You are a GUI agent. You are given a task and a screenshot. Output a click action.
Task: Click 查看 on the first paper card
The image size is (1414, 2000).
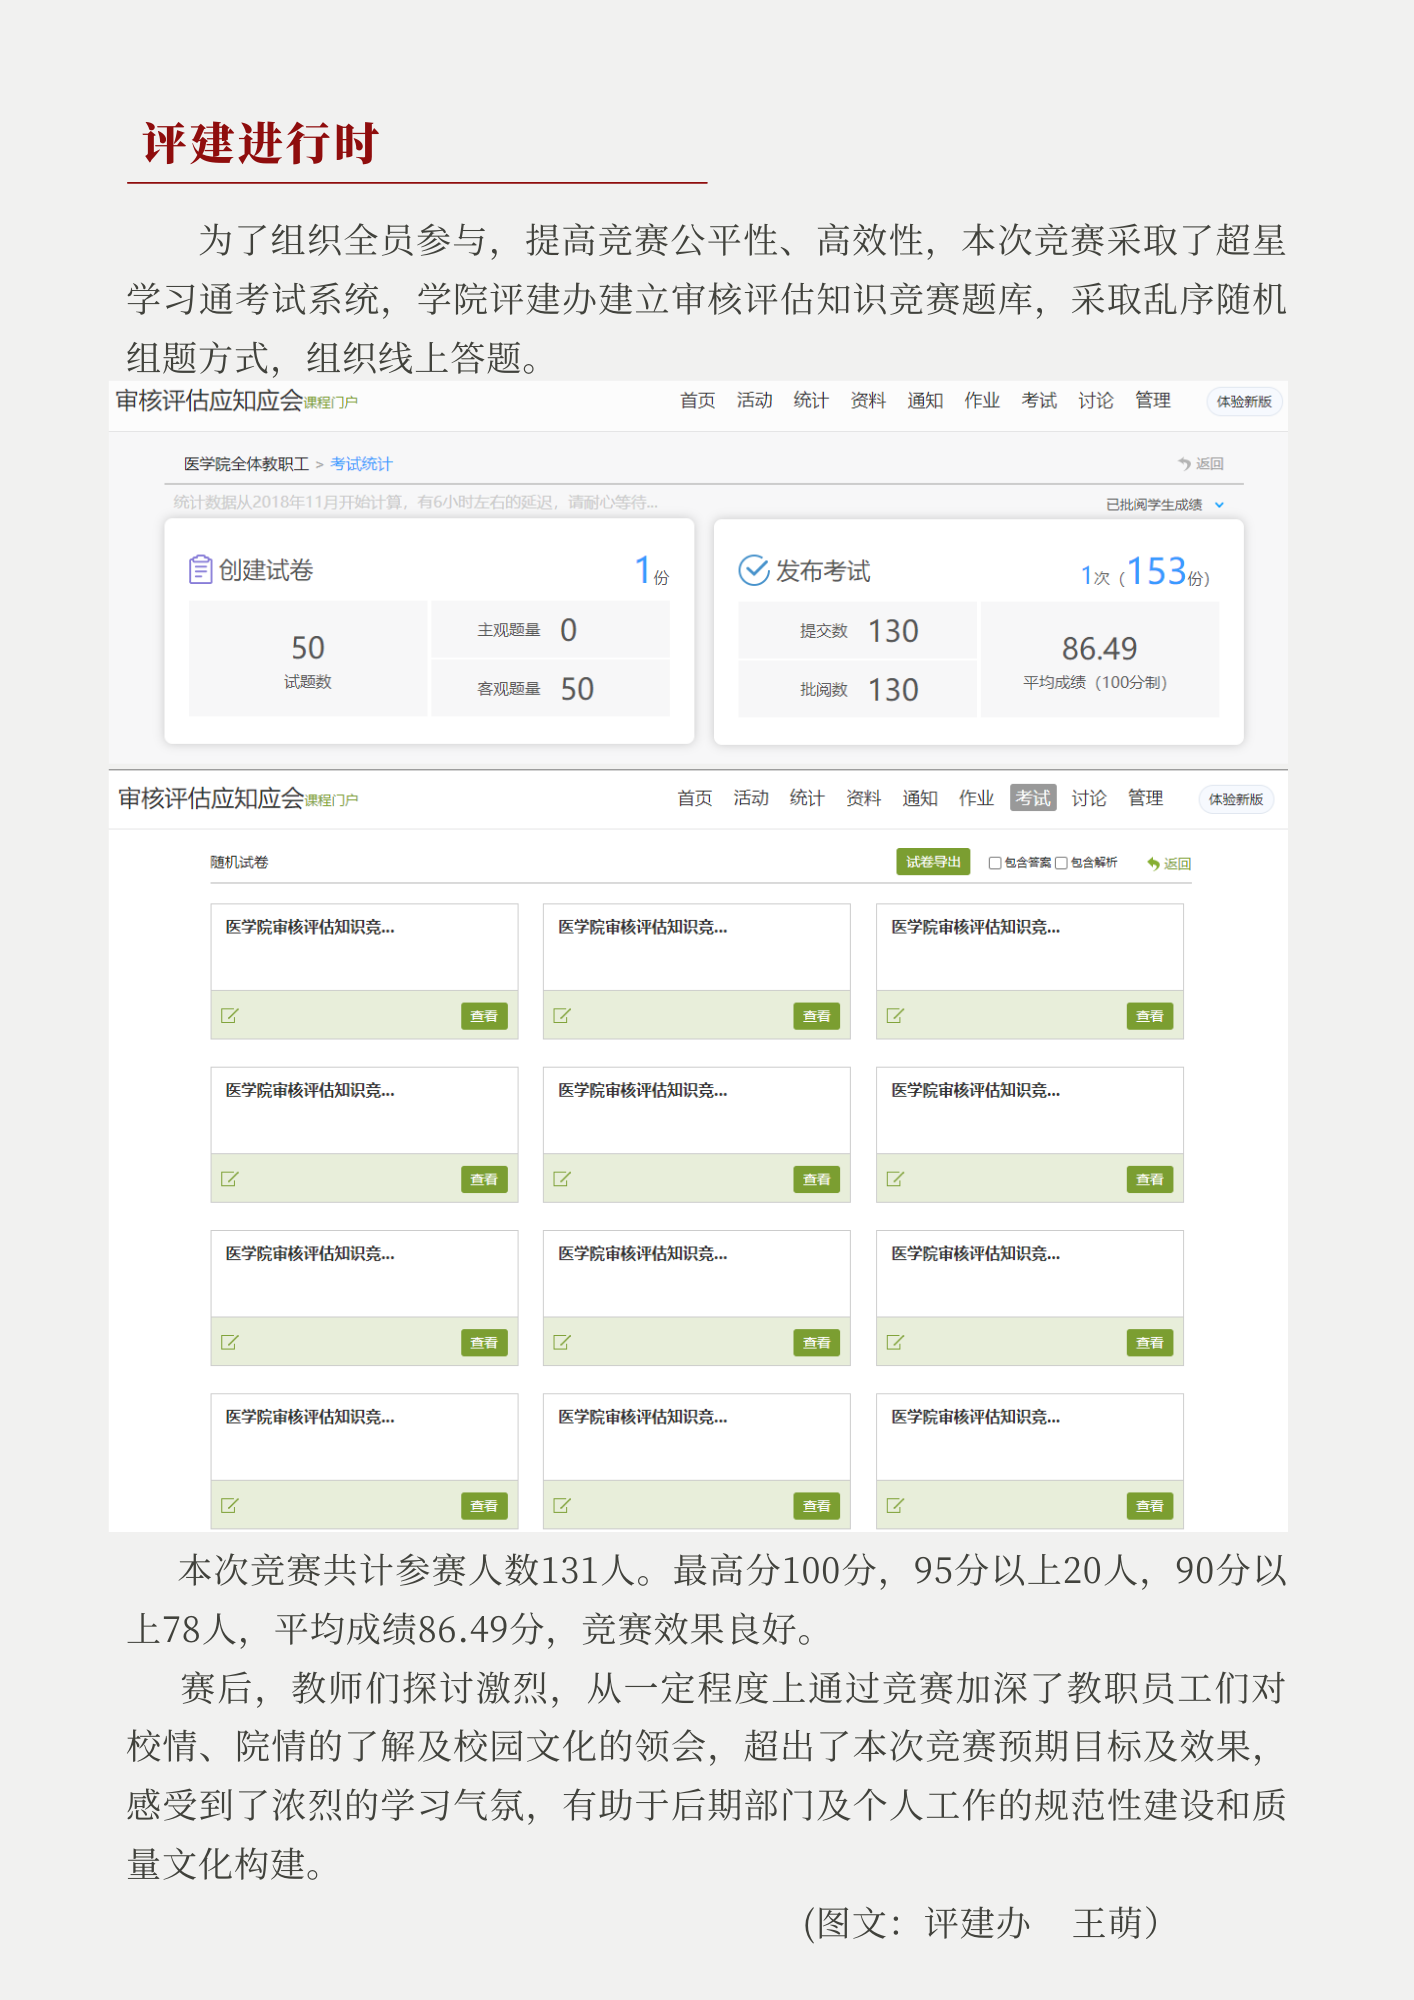[484, 1016]
